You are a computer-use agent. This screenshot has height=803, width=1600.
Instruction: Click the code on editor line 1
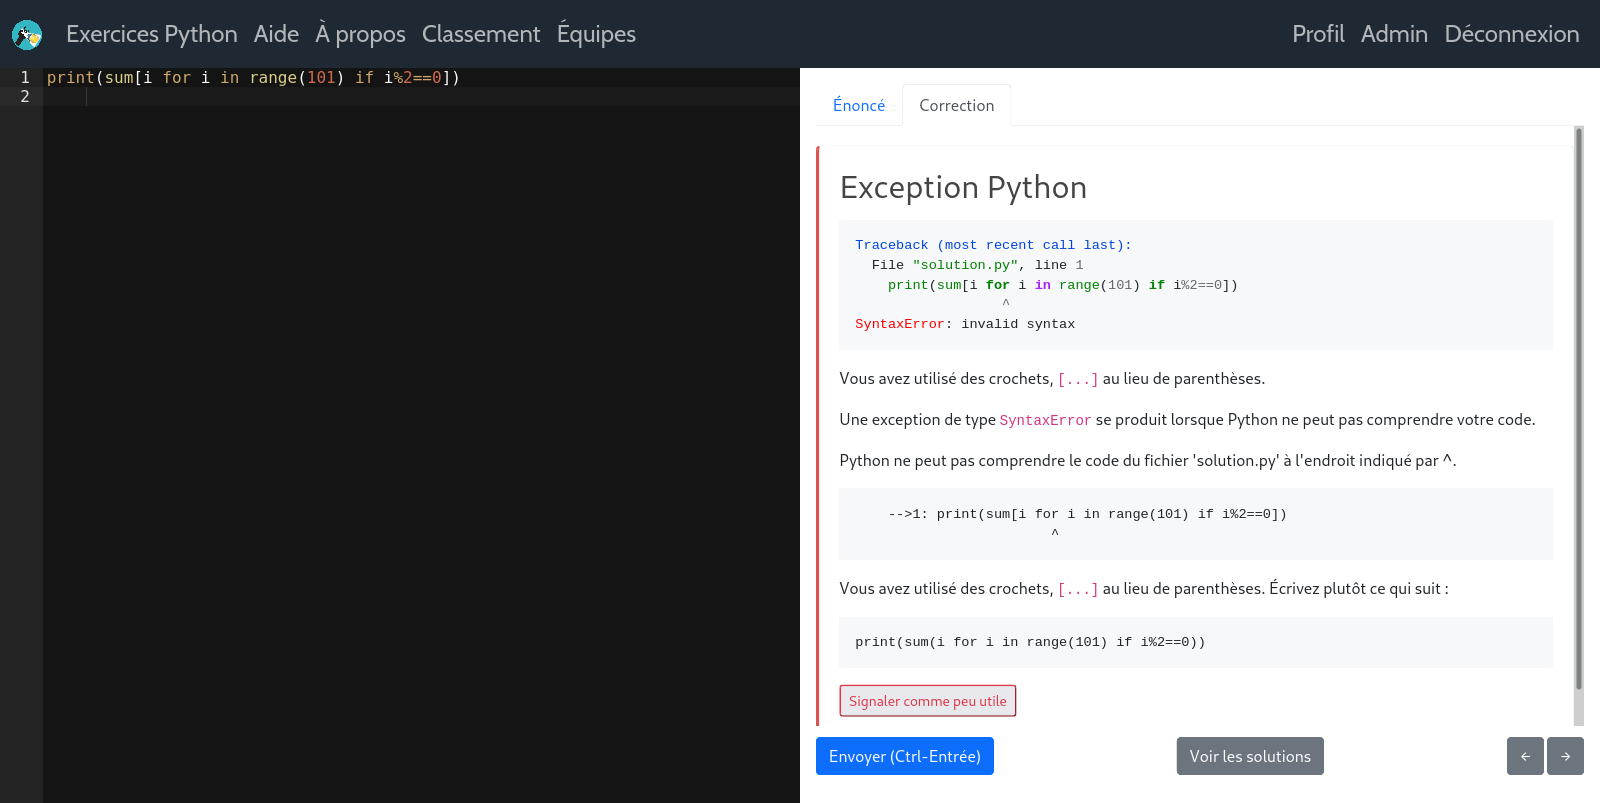coord(253,77)
